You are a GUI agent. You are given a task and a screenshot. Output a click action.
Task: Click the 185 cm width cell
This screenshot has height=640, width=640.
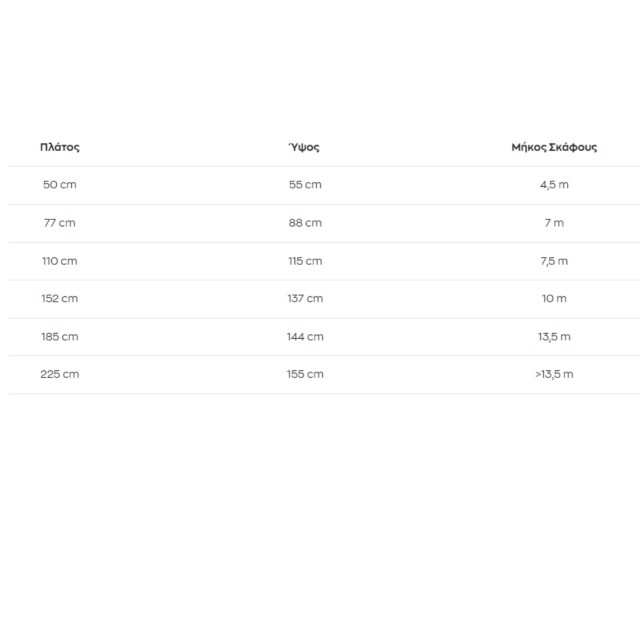tap(60, 337)
